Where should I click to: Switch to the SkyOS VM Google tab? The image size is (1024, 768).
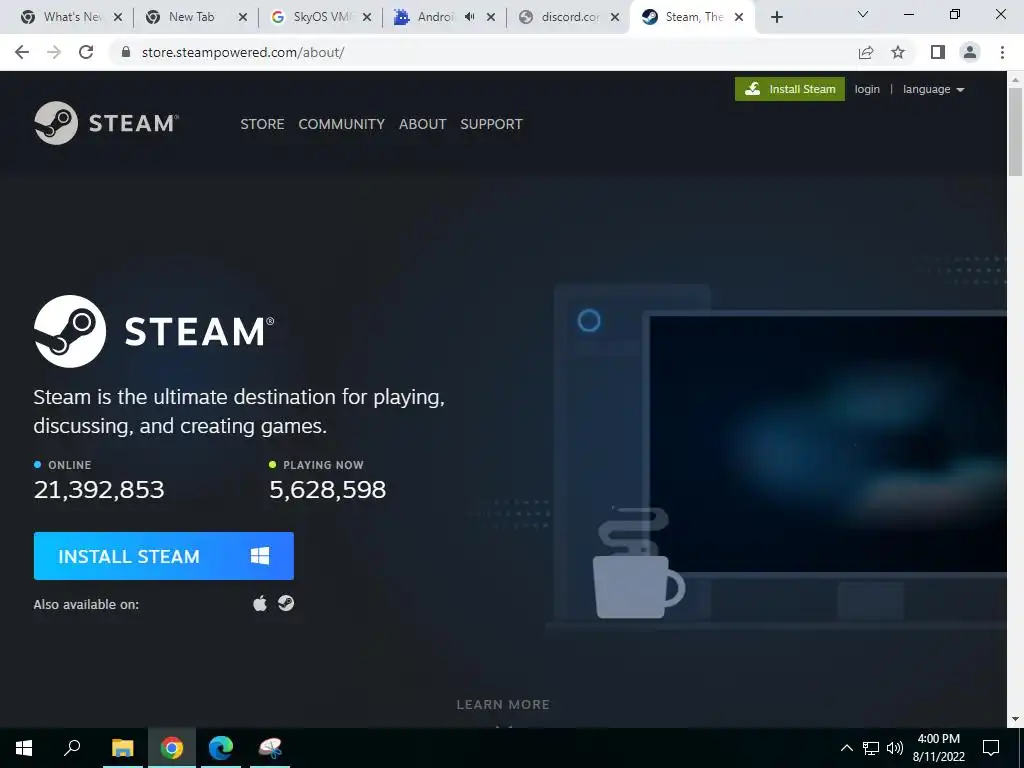pyautogui.click(x=321, y=17)
